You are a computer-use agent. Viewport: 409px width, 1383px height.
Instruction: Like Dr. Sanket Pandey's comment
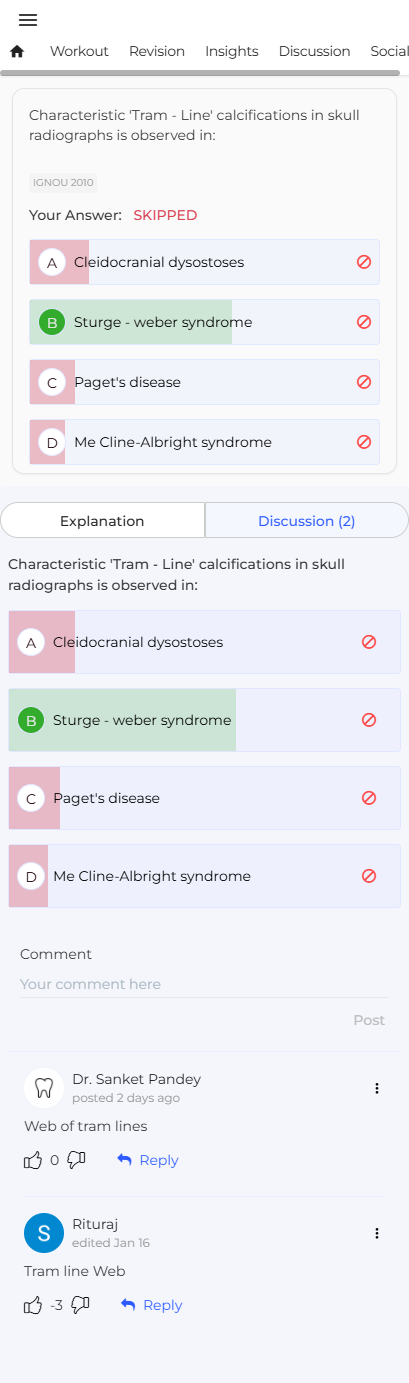(x=33, y=1160)
